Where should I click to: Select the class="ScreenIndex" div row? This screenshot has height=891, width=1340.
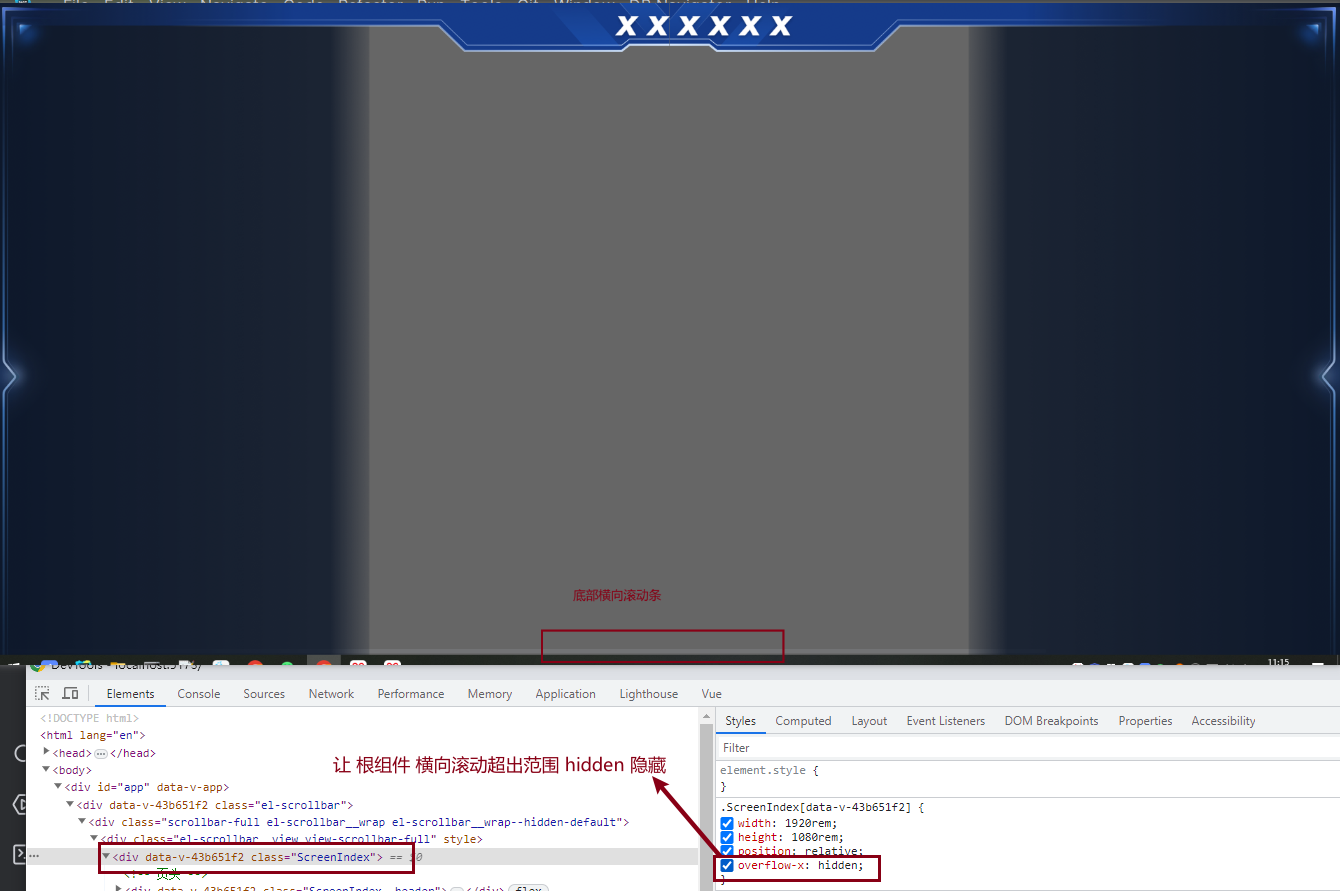[x=247, y=857]
